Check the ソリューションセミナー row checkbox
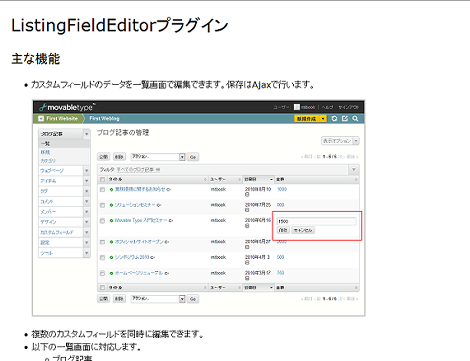Image resolution: width=470 pixels, height=361 pixels. point(102,205)
